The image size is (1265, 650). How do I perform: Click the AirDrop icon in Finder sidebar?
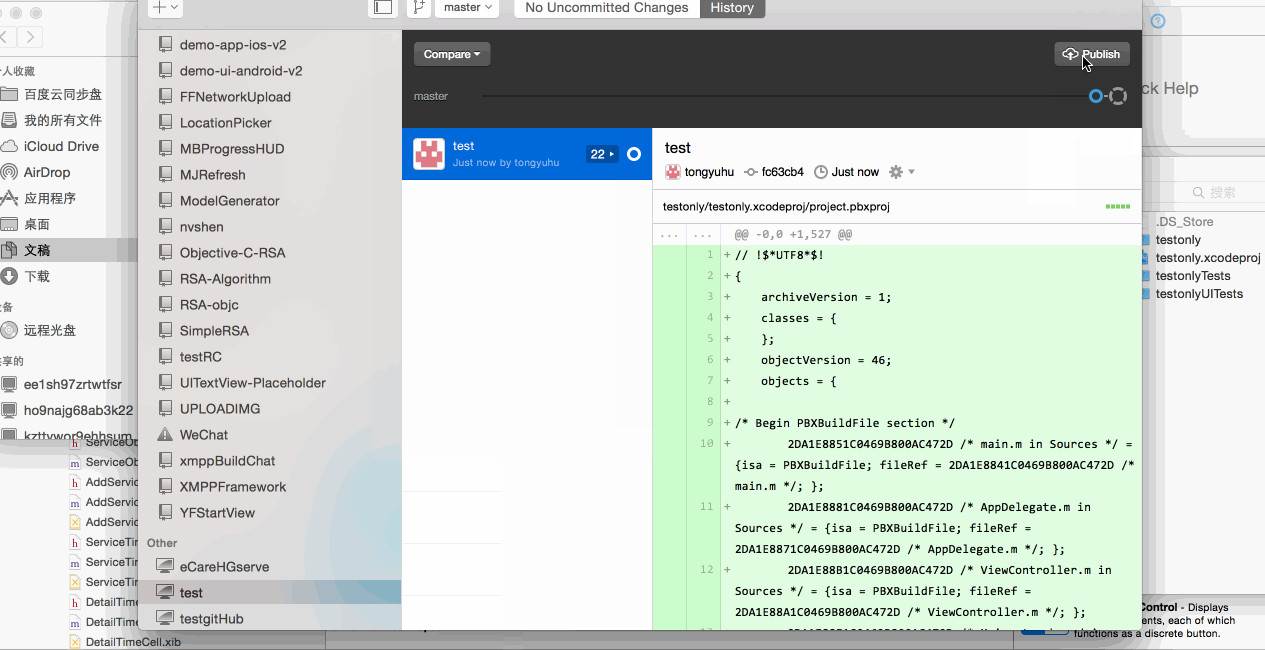pyautogui.click(x=9, y=172)
